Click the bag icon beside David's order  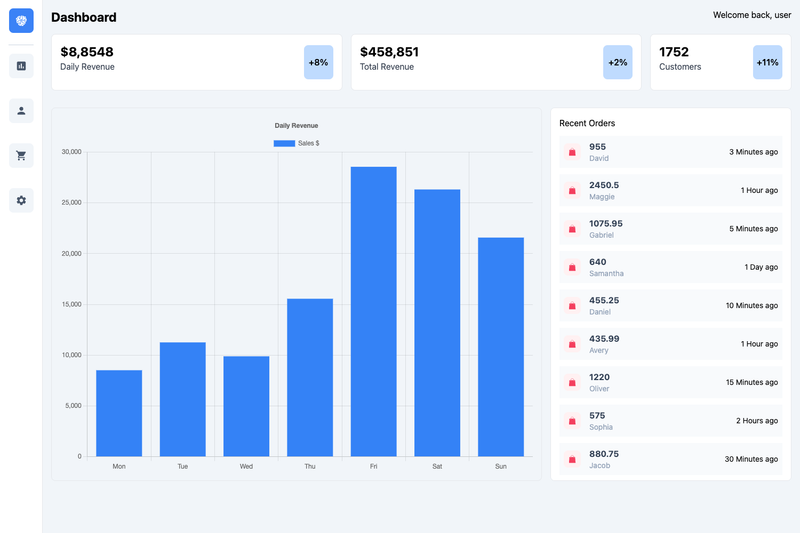point(572,152)
